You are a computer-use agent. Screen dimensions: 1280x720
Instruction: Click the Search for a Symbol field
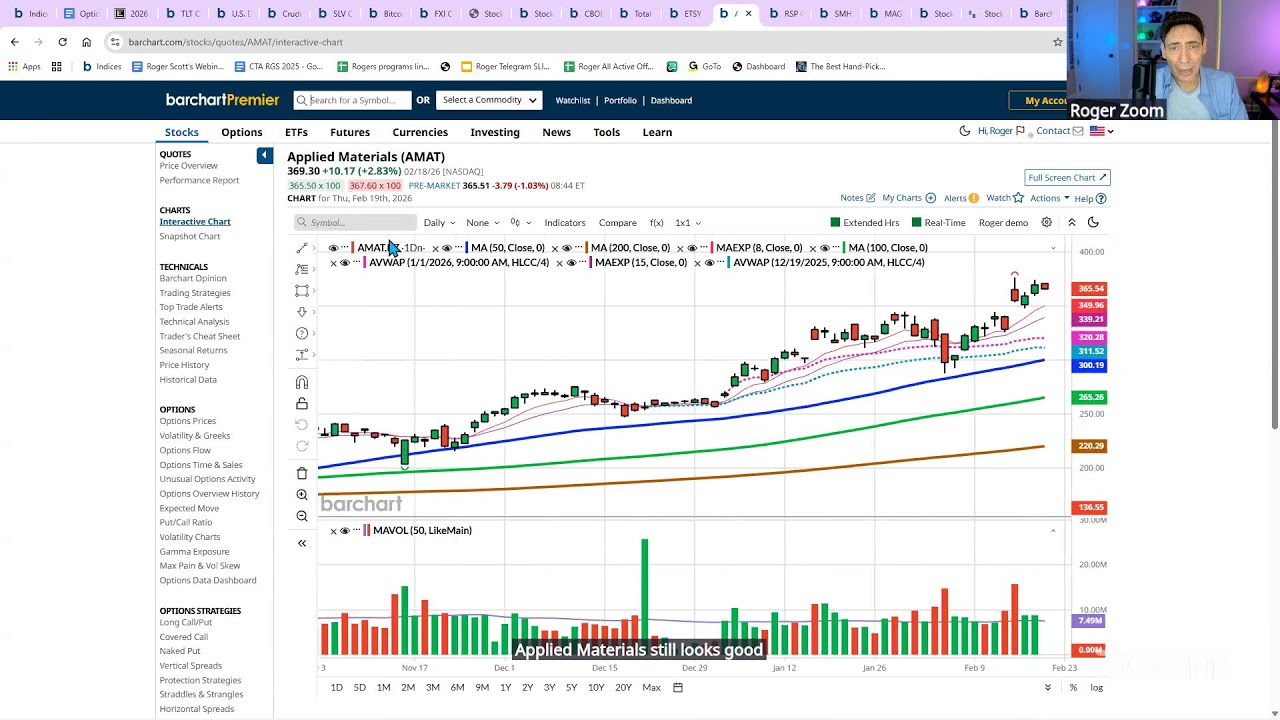(x=352, y=100)
